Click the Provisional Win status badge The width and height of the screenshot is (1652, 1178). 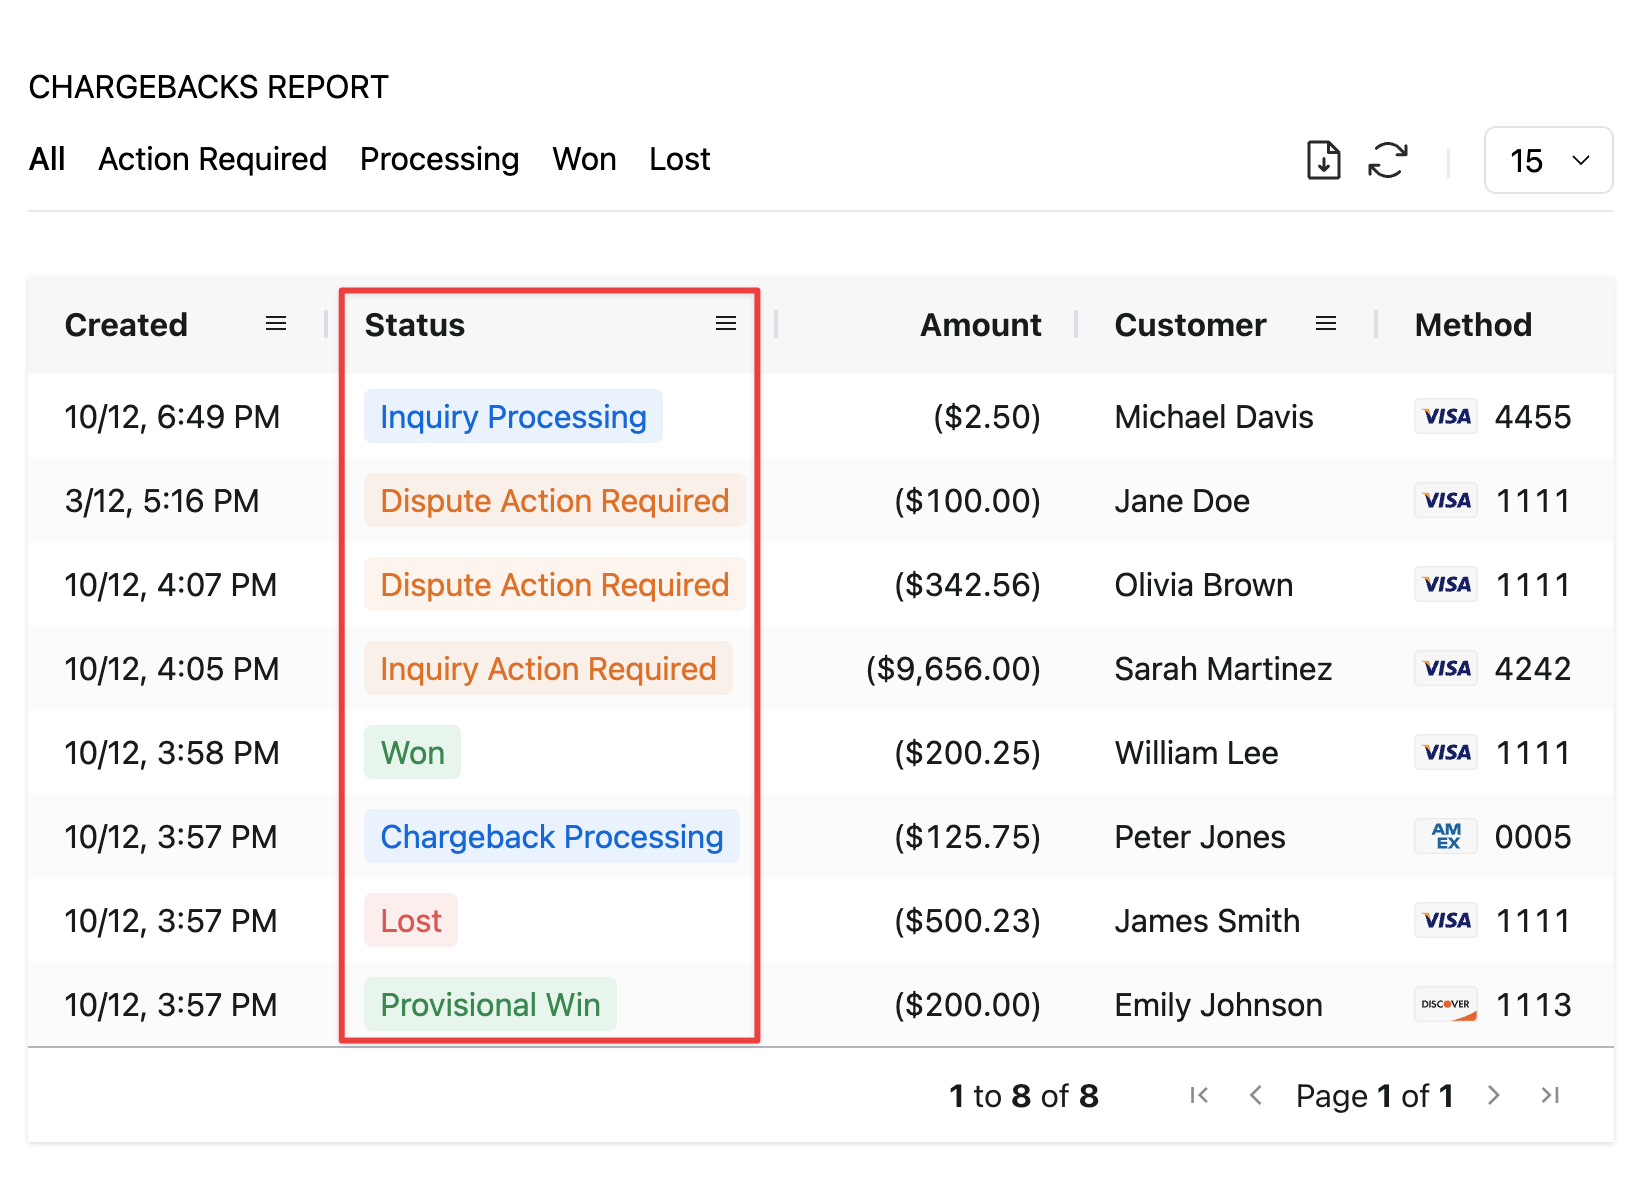click(490, 1005)
